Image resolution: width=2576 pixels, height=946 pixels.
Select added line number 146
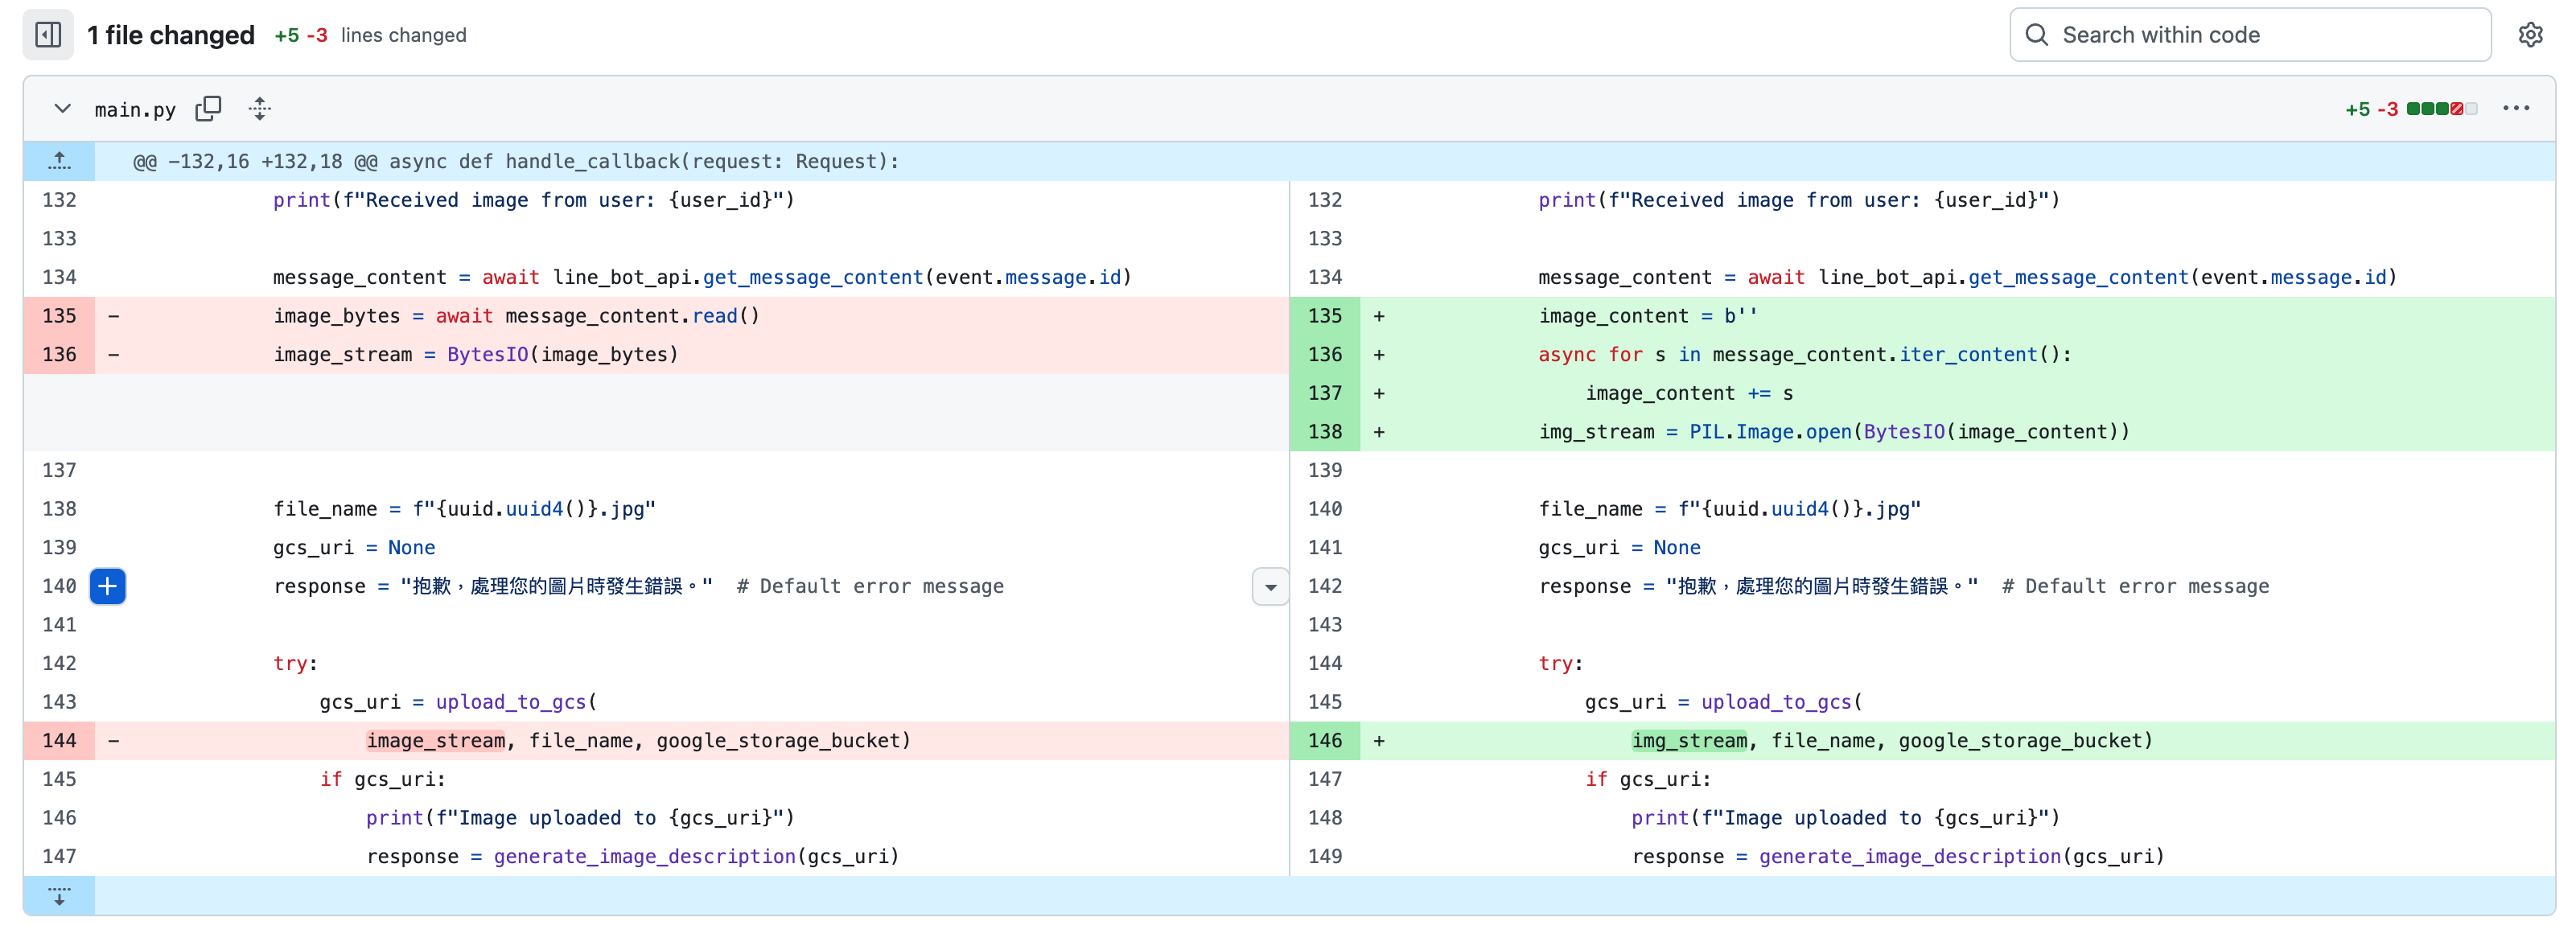coord(1324,741)
